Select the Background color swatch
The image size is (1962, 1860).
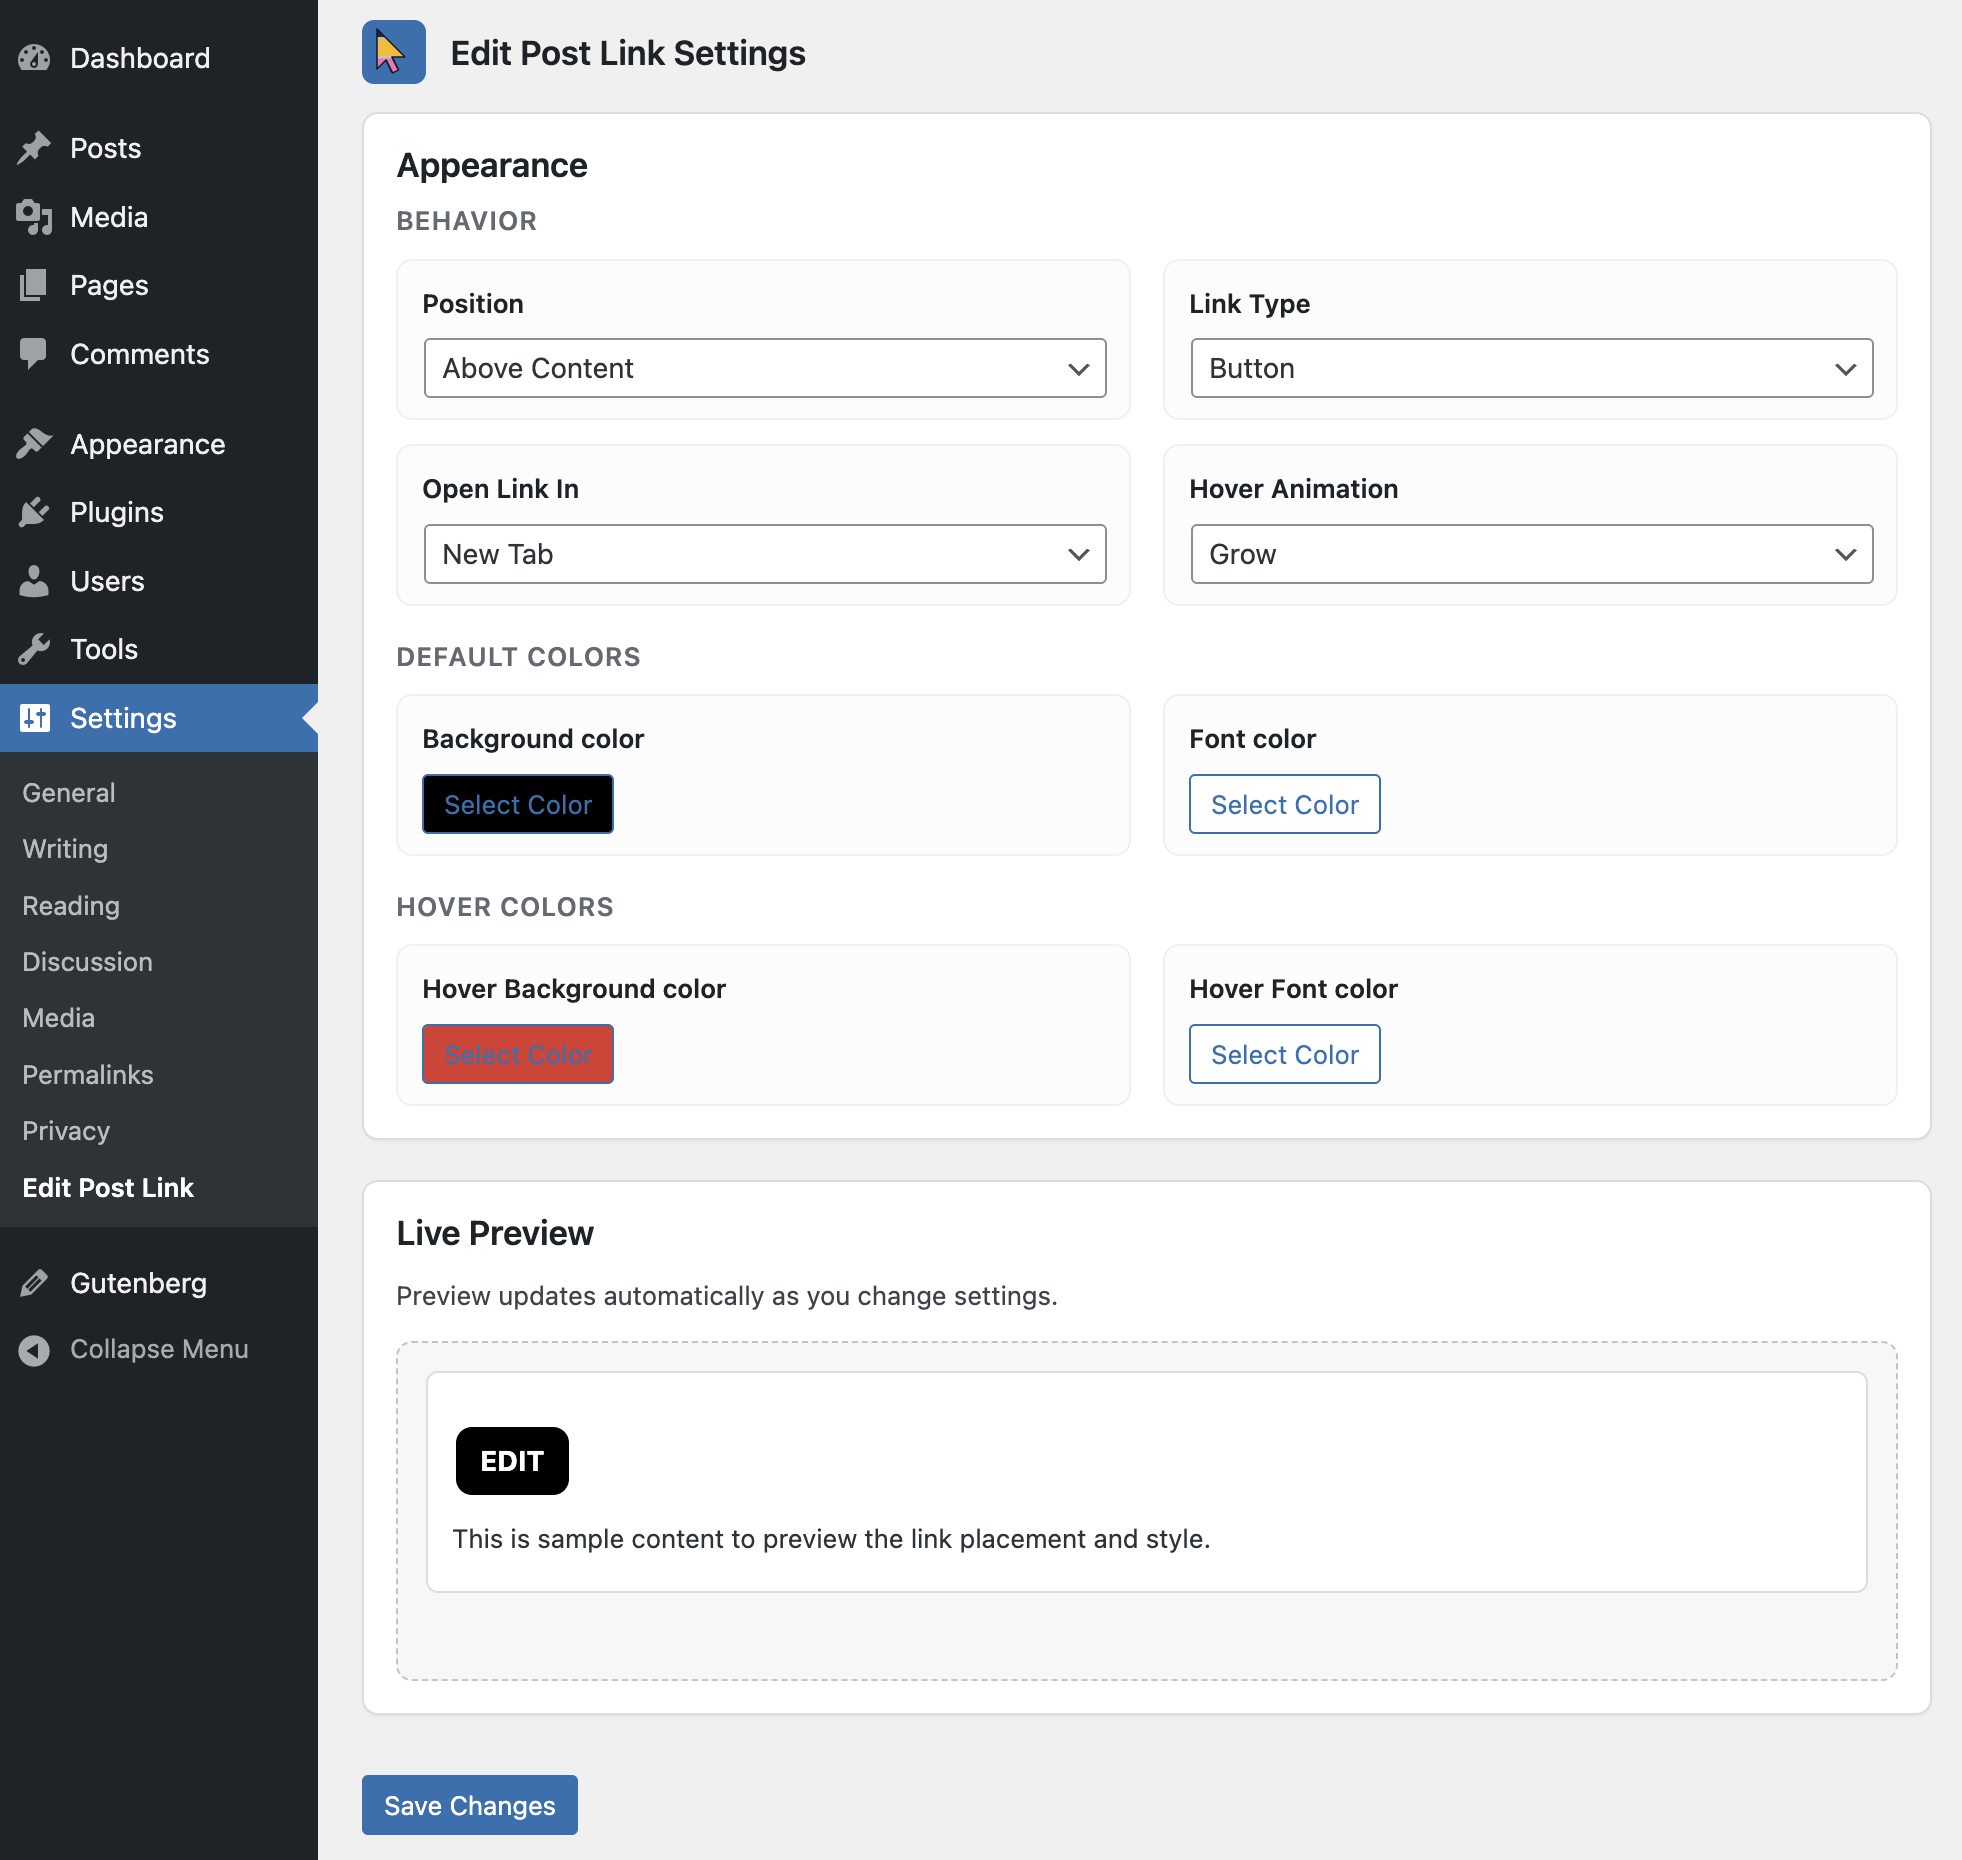point(518,804)
